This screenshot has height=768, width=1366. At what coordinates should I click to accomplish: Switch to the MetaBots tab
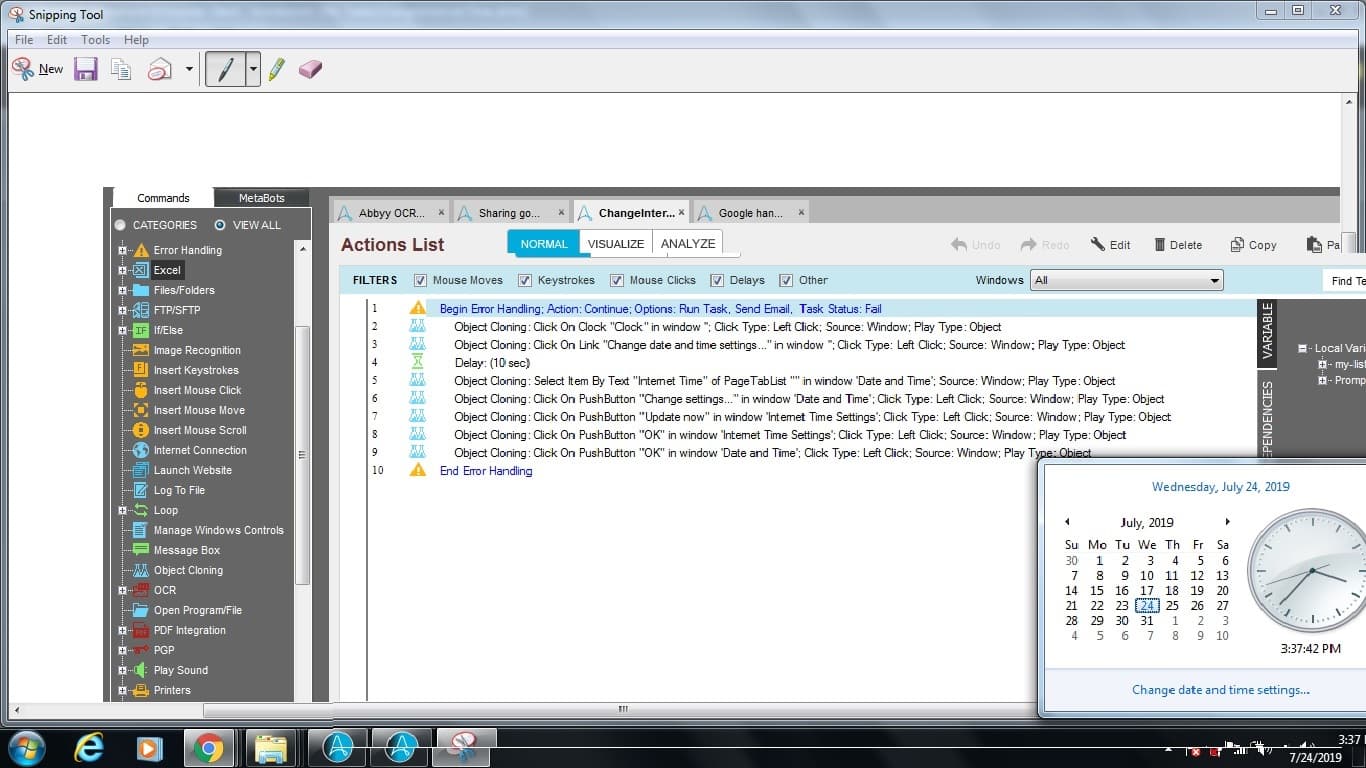(261, 198)
